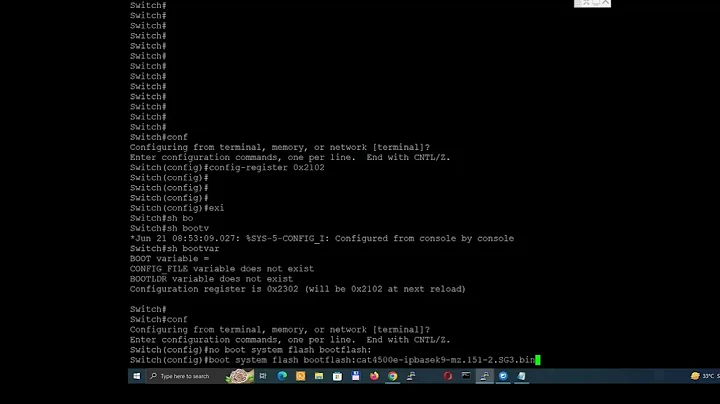Open the blue circular app taskbar icon

coord(503,376)
